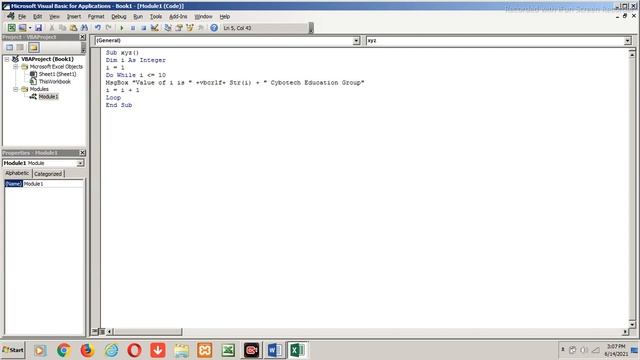Save the workbook with the floppy disk icon

tap(38, 28)
